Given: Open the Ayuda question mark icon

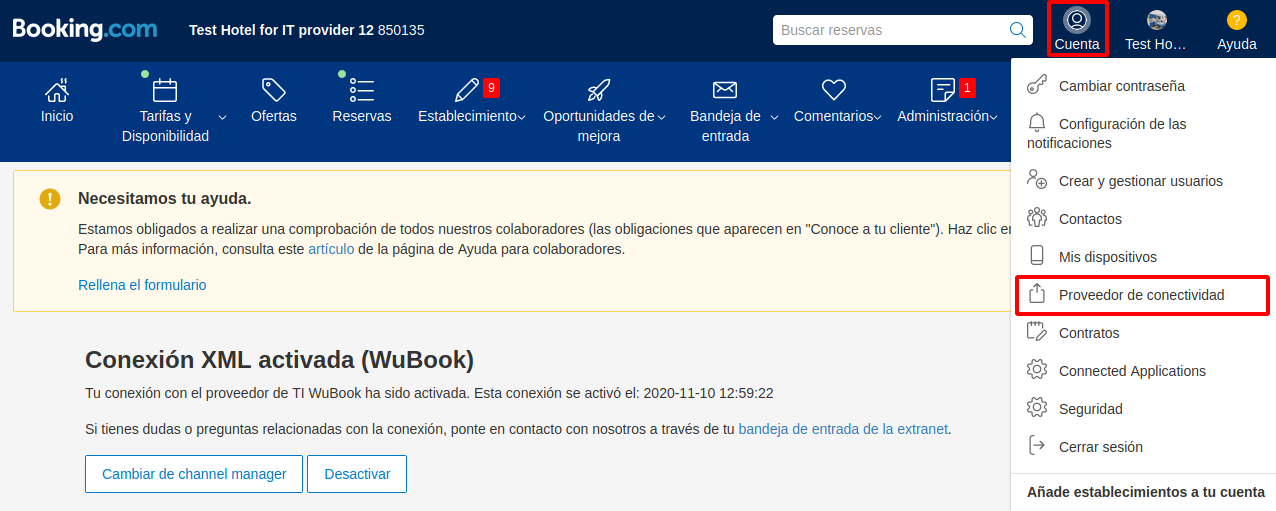Looking at the screenshot, I should (1237, 19).
